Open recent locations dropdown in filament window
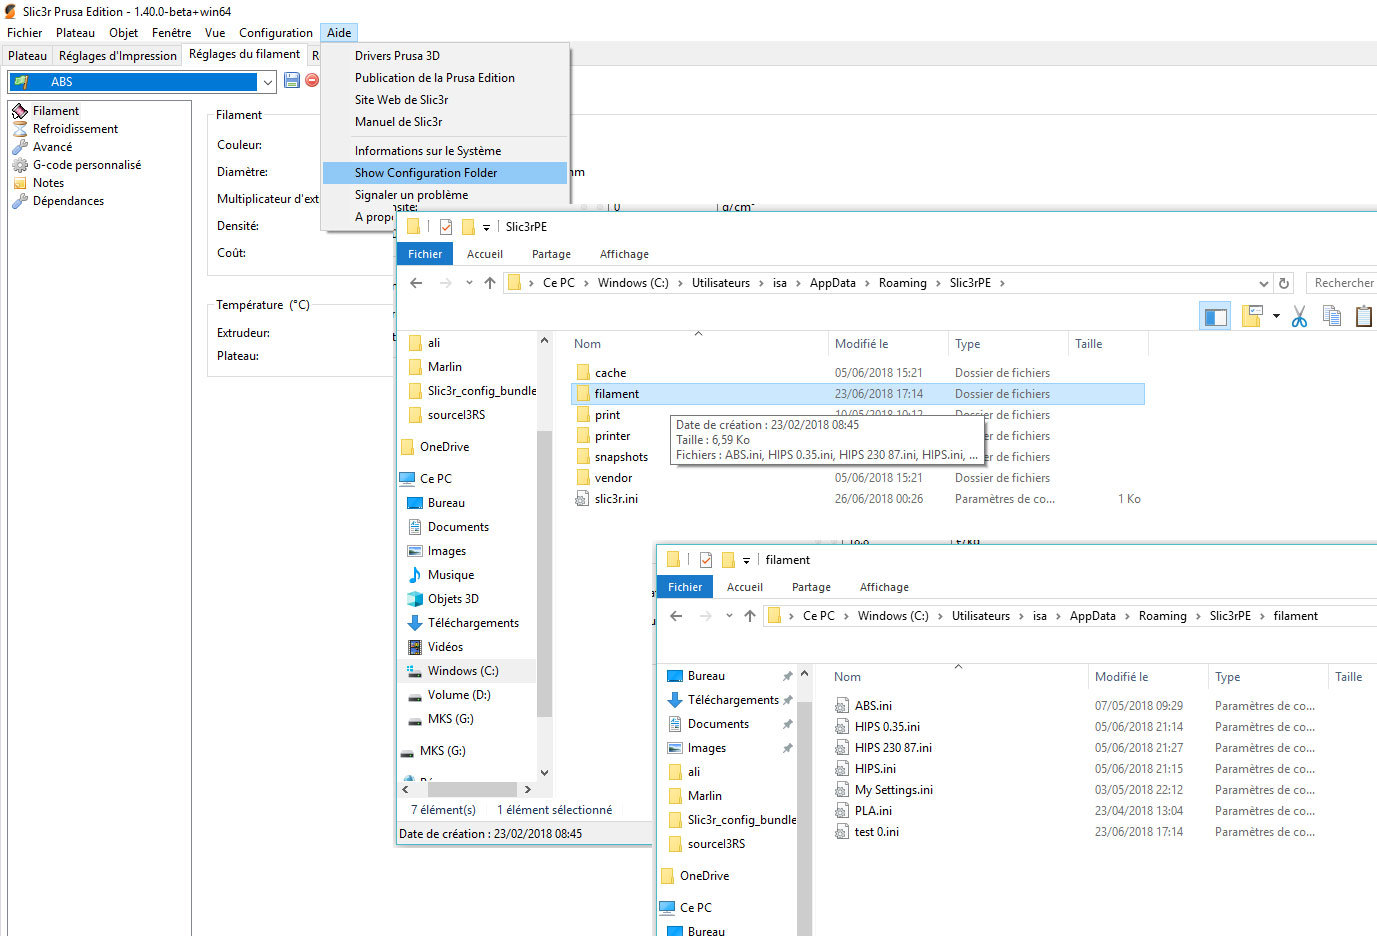 (729, 616)
